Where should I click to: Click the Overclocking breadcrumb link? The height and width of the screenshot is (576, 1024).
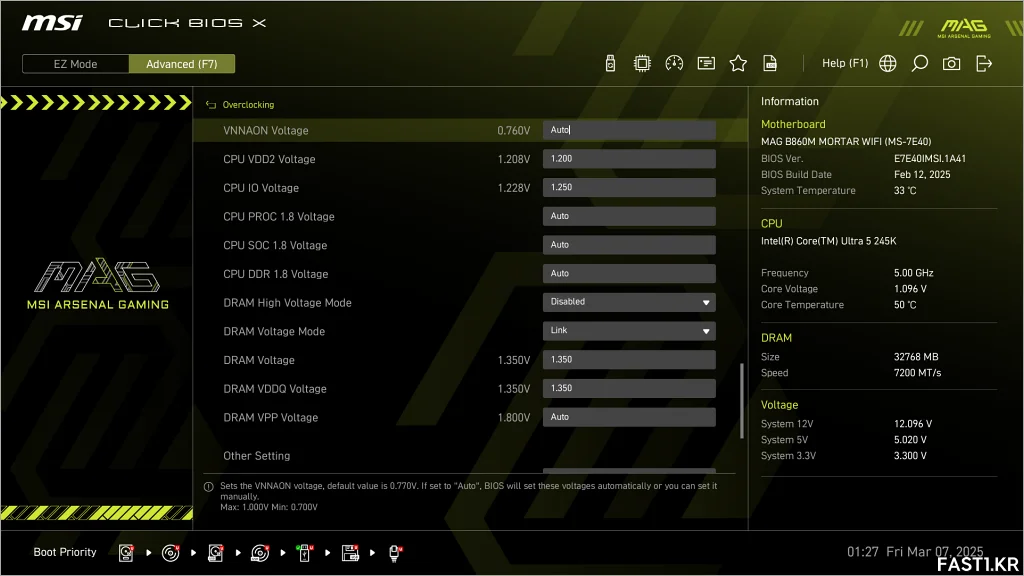[x=248, y=104]
